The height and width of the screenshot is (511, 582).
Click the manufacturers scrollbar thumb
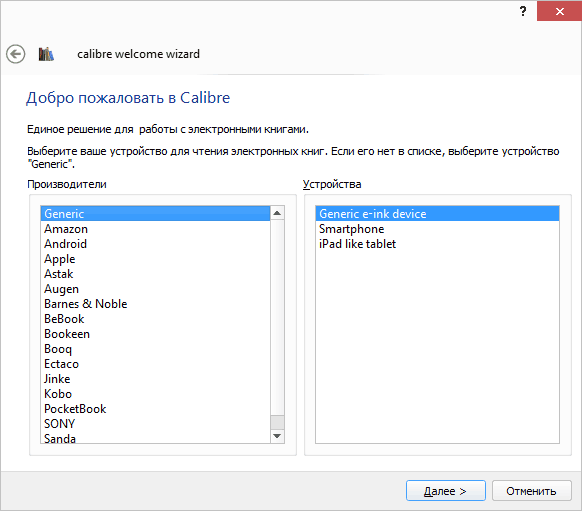point(277,422)
